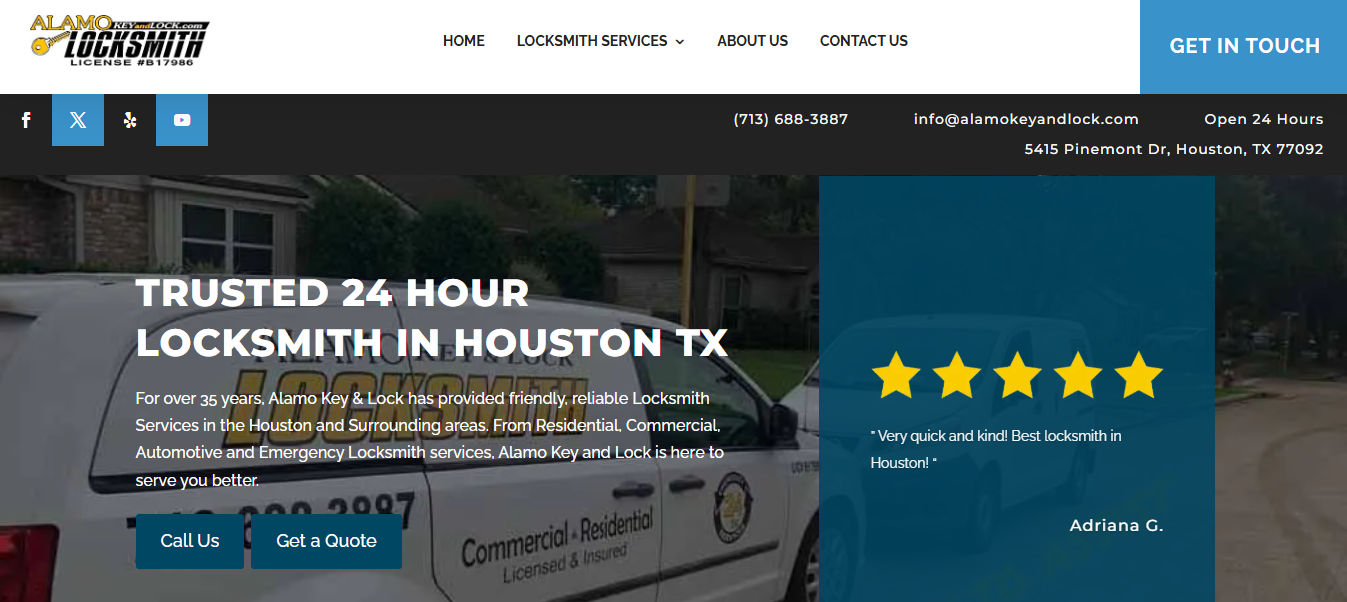Open the Facebook social icon
Viewport: 1347px width, 602px height.
(x=26, y=120)
